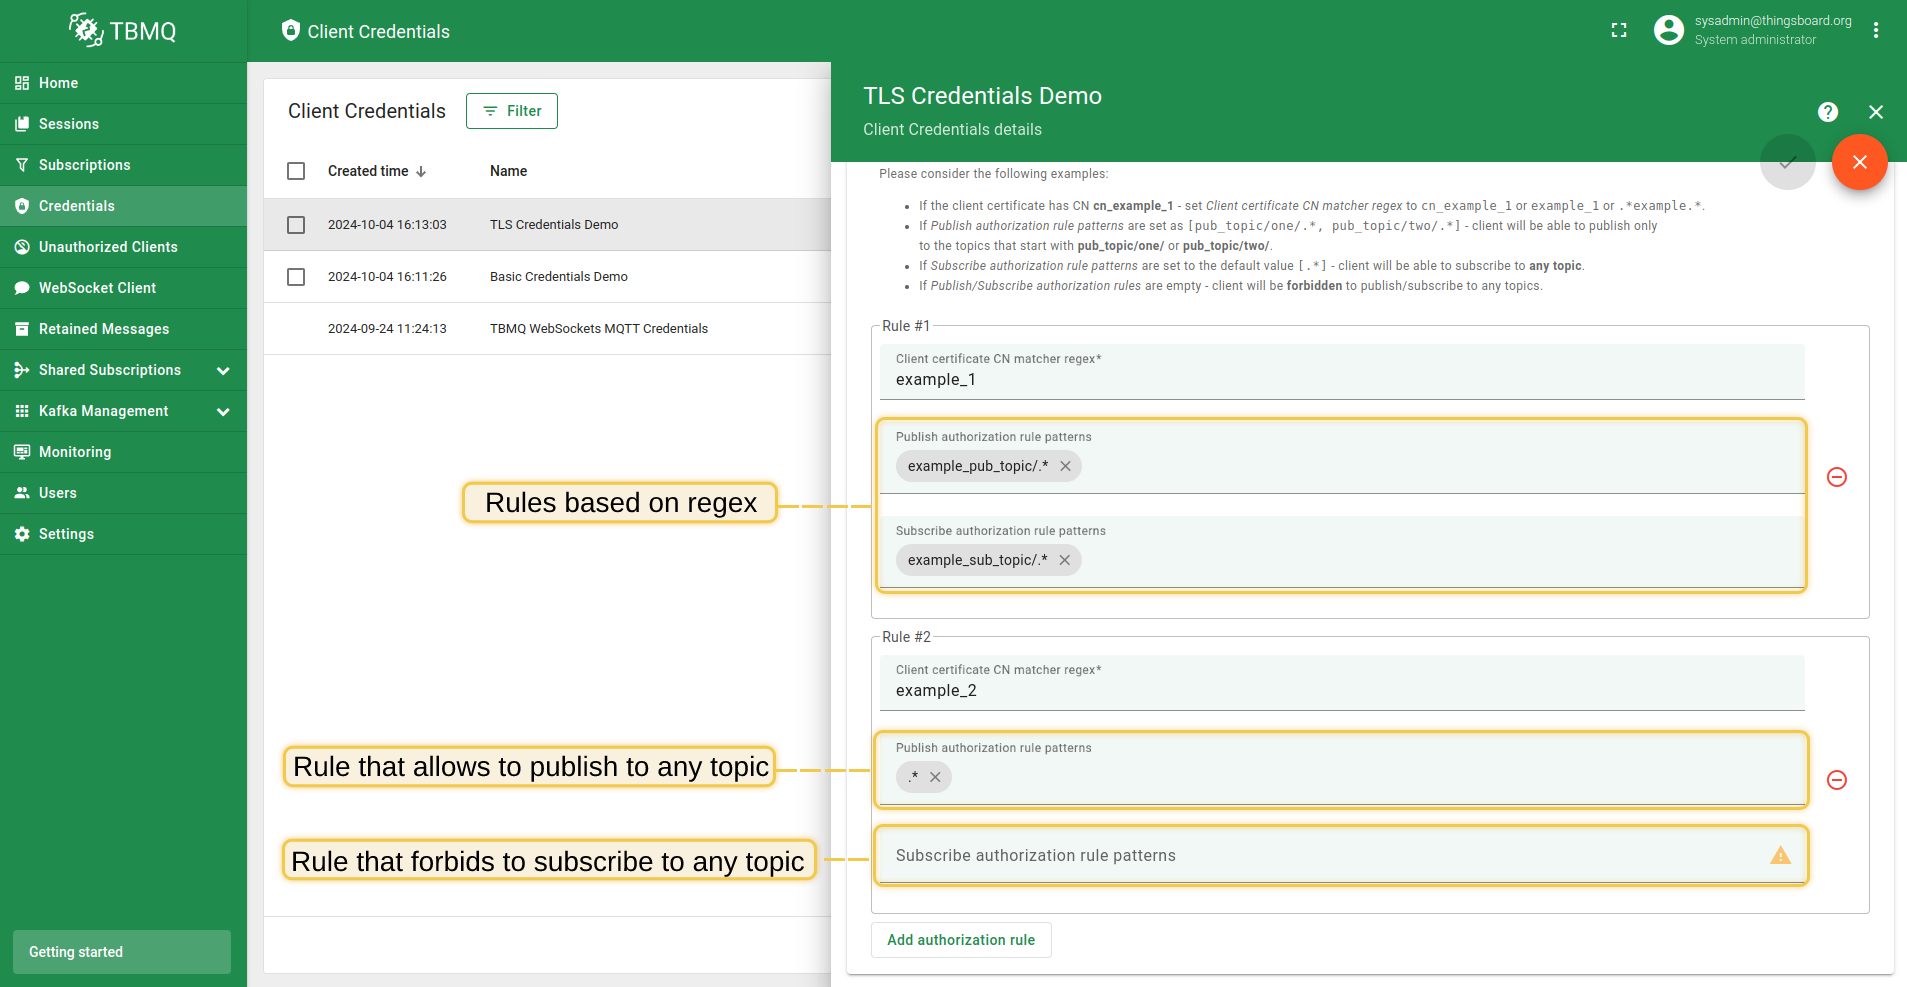This screenshot has width=1907, height=987.
Task: Focus Rule #2 Subscribe authorization patterns field
Action: click(x=1320, y=856)
